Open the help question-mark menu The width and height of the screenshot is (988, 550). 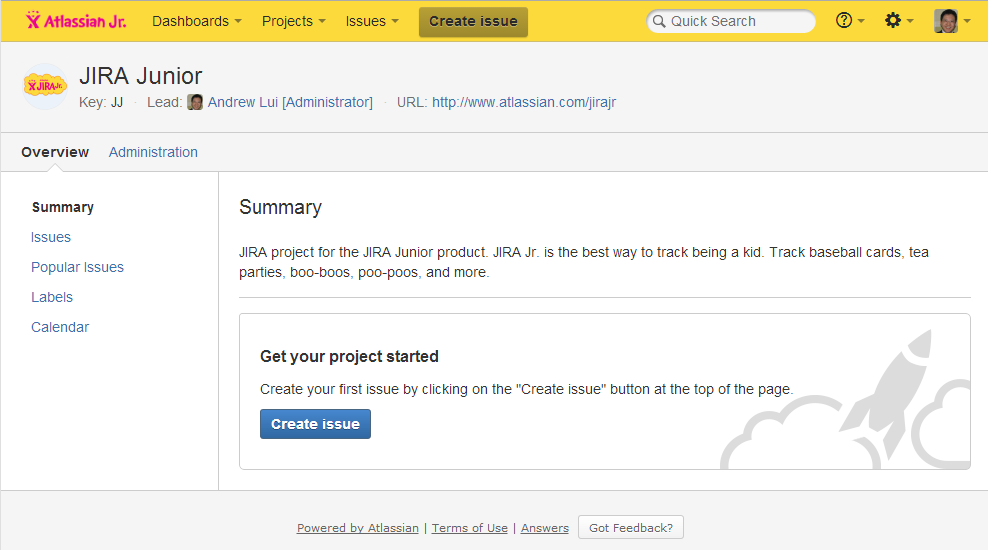849,21
